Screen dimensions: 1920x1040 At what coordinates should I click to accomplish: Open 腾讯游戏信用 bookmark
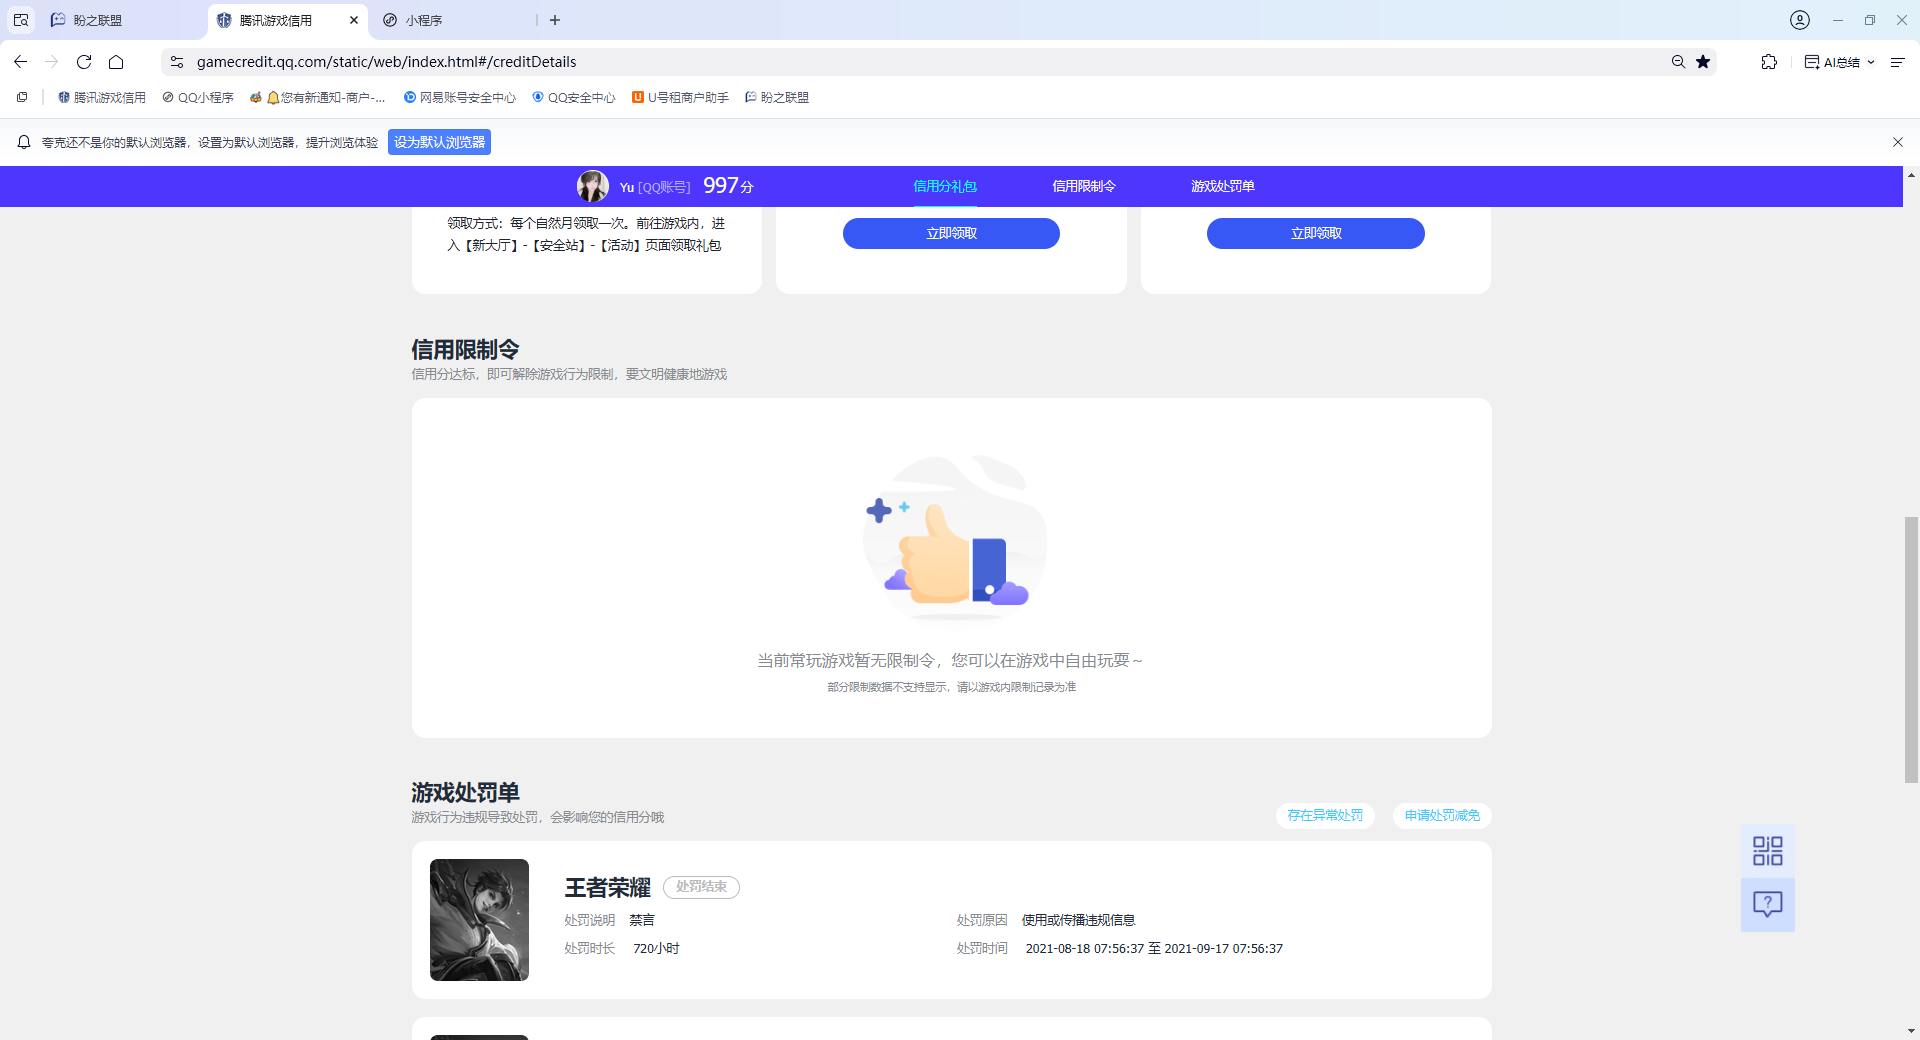coord(102,97)
